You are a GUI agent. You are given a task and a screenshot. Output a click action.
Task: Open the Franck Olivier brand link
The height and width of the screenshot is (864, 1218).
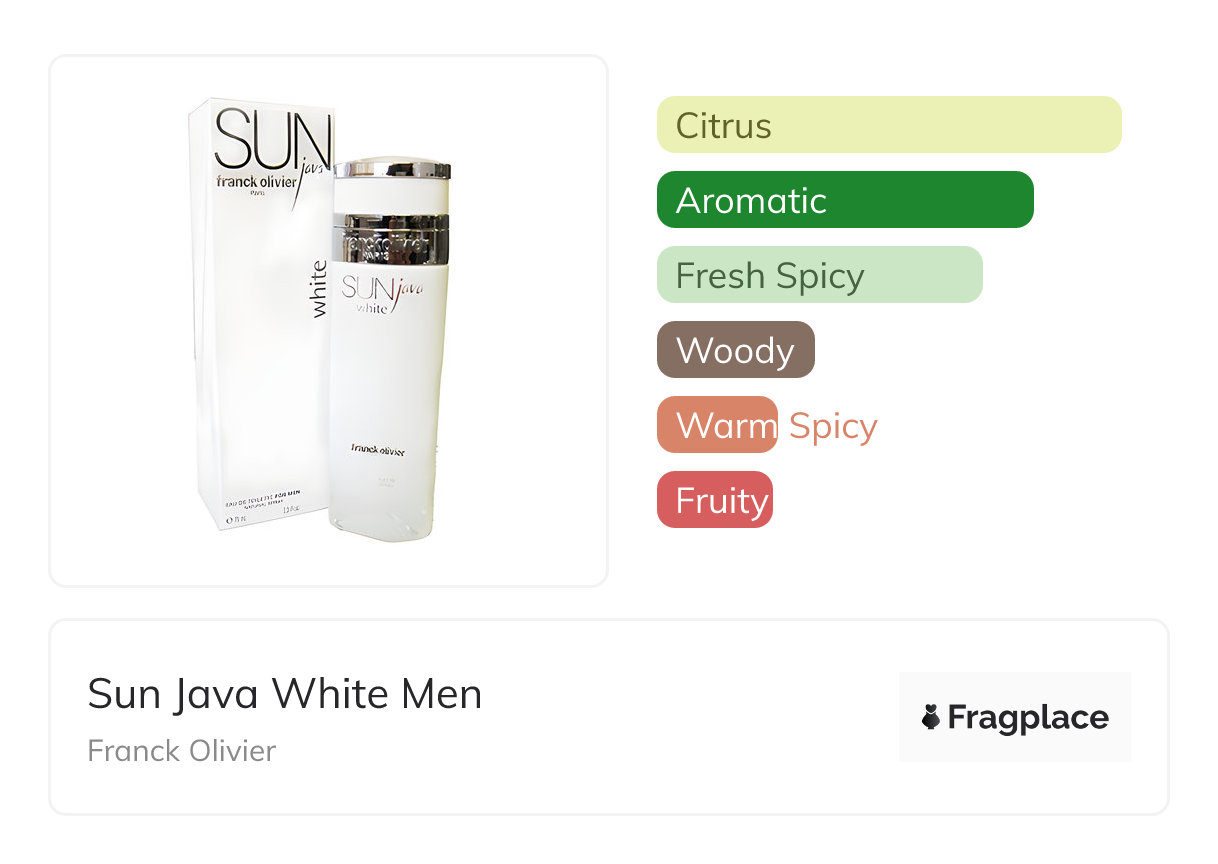(x=182, y=751)
